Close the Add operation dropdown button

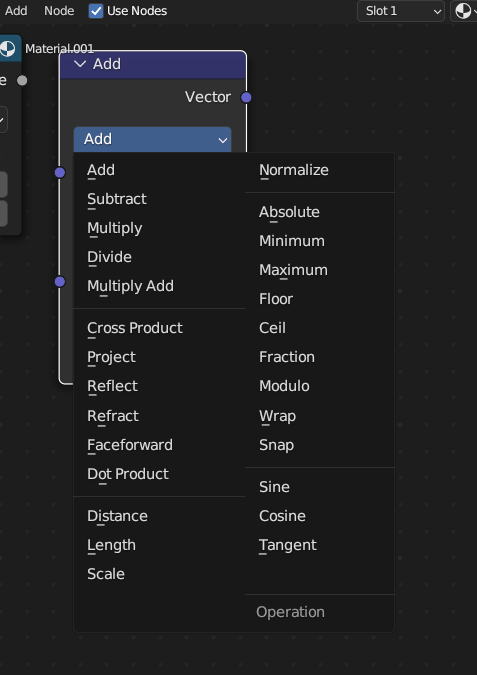click(152, 139)
